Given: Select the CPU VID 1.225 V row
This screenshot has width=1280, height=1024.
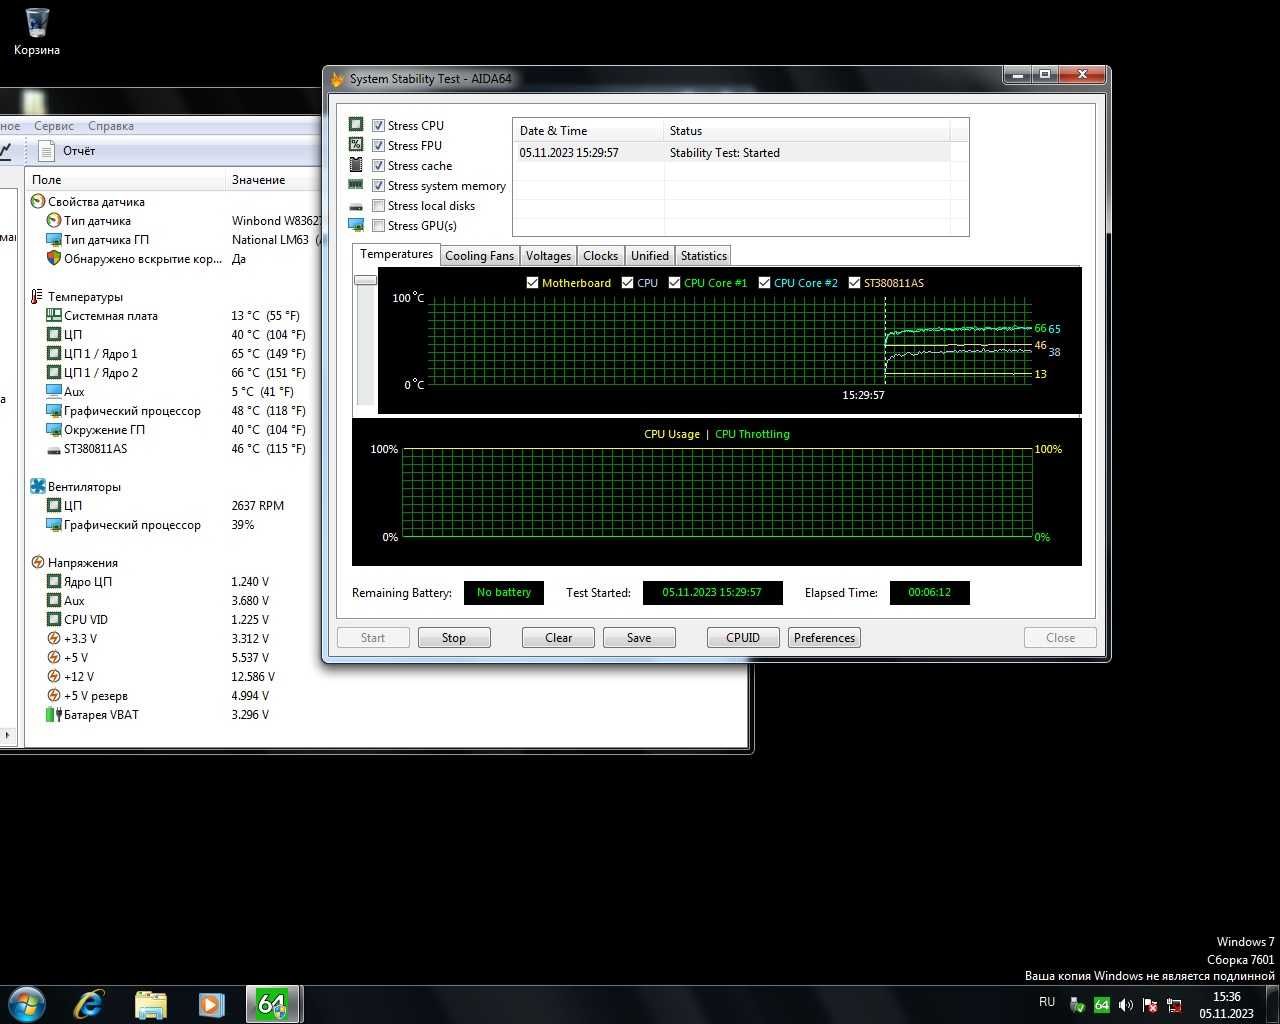Looking at the screenshot, I should [x=173, y=620].
